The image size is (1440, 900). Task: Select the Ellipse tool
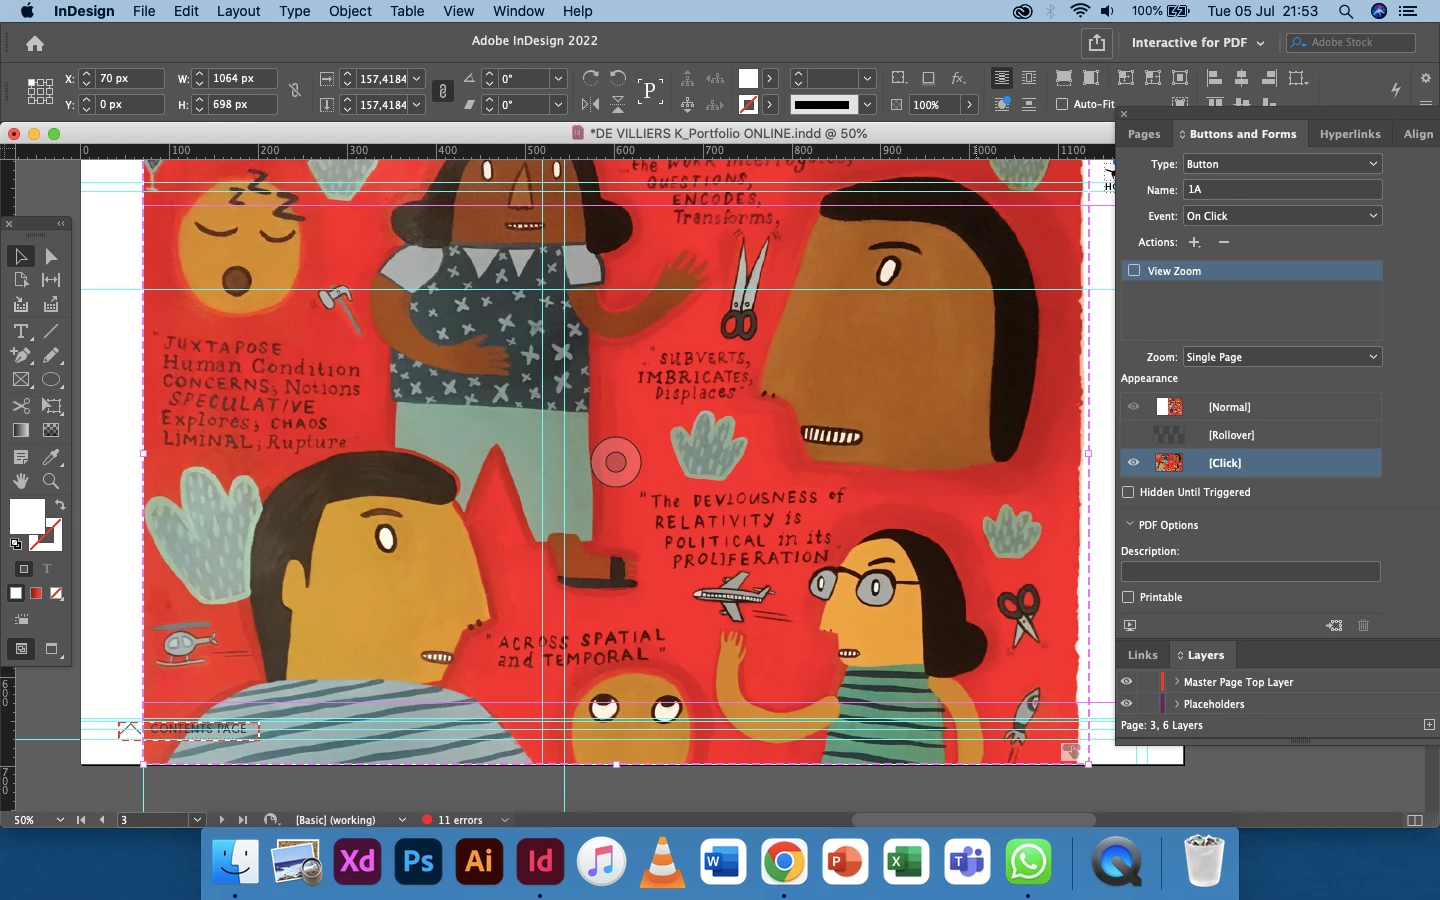pyautogui.click(x=51, y=380)
